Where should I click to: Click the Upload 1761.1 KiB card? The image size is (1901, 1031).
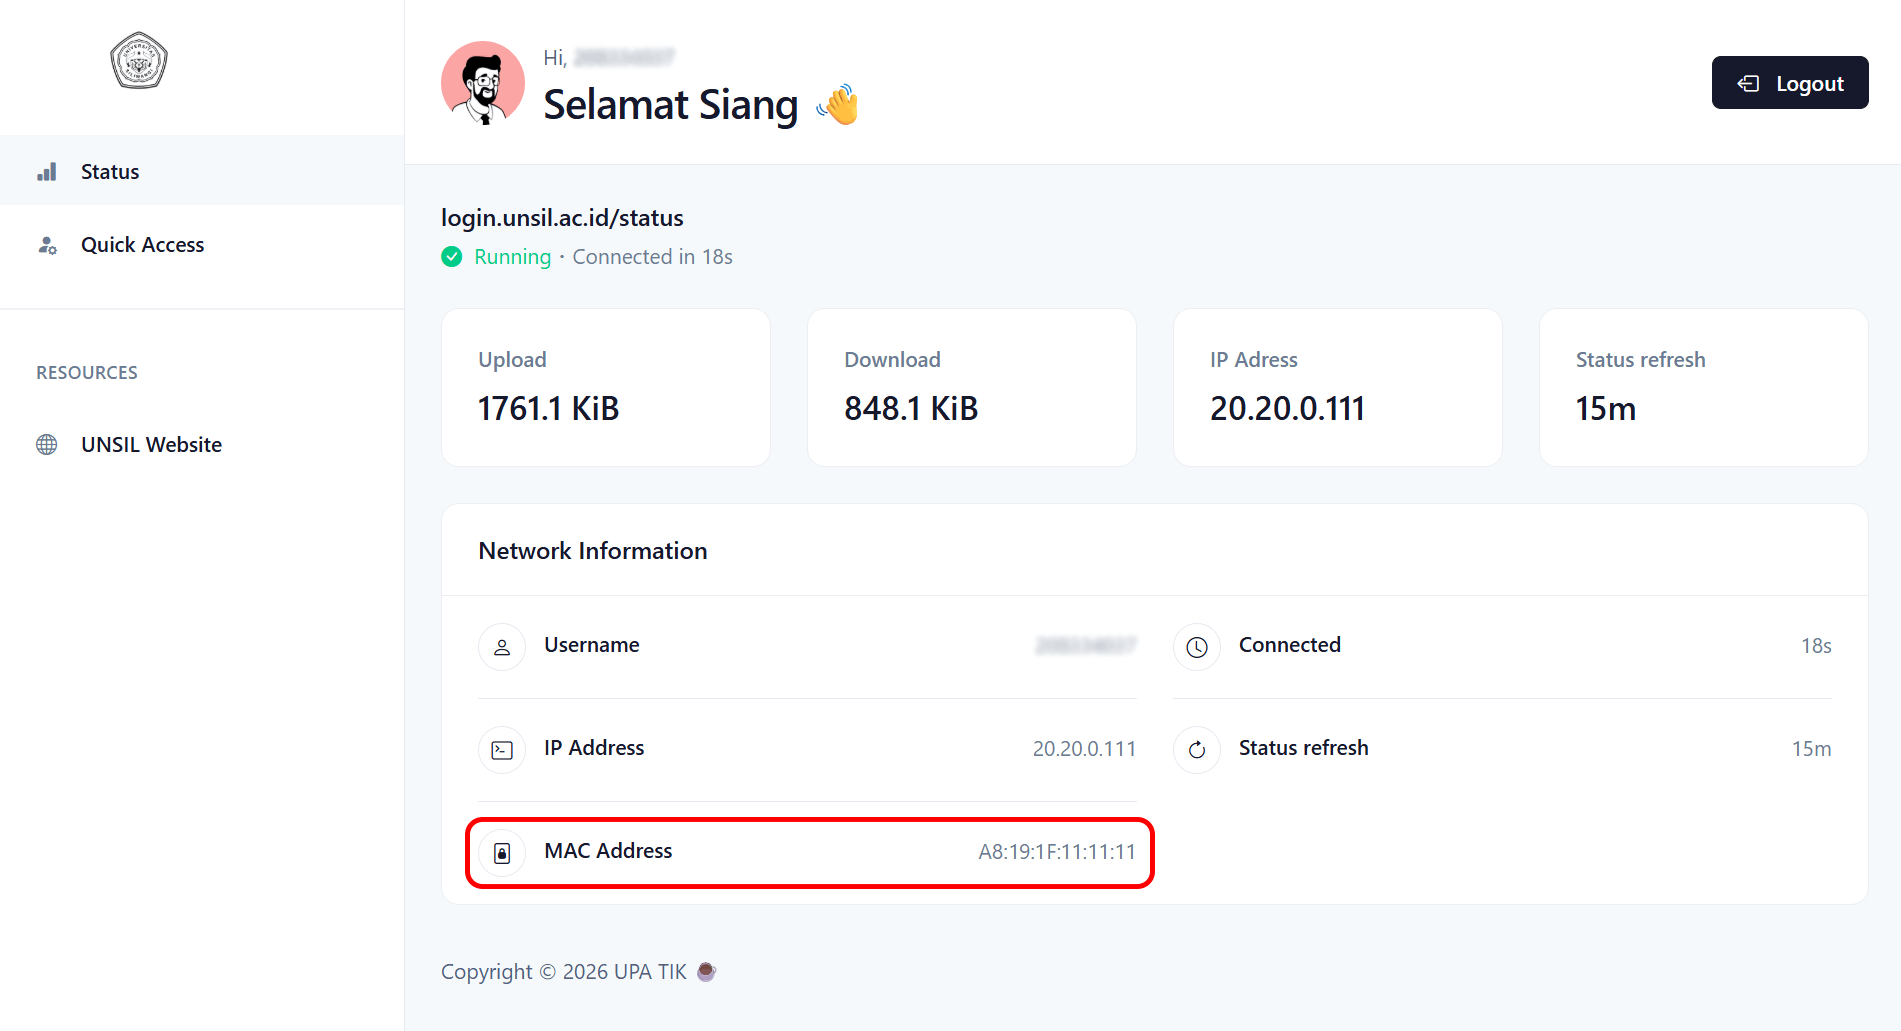point(605,388)
